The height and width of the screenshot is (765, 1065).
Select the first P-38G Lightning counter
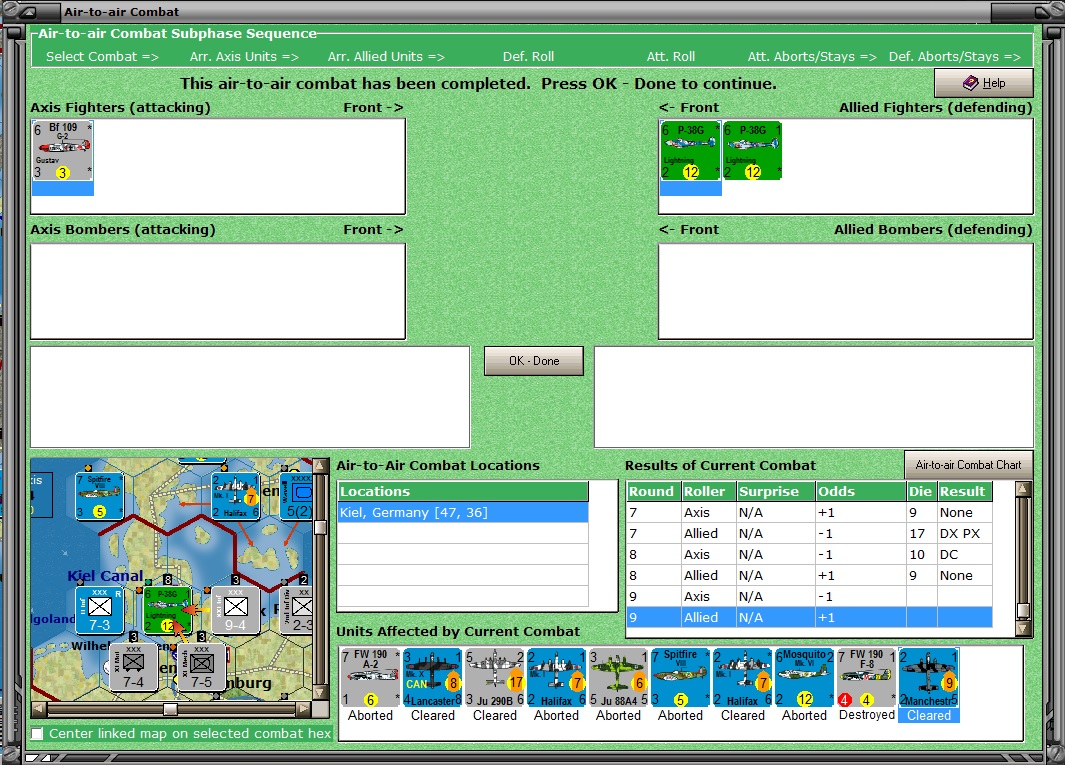click(690, 151)
